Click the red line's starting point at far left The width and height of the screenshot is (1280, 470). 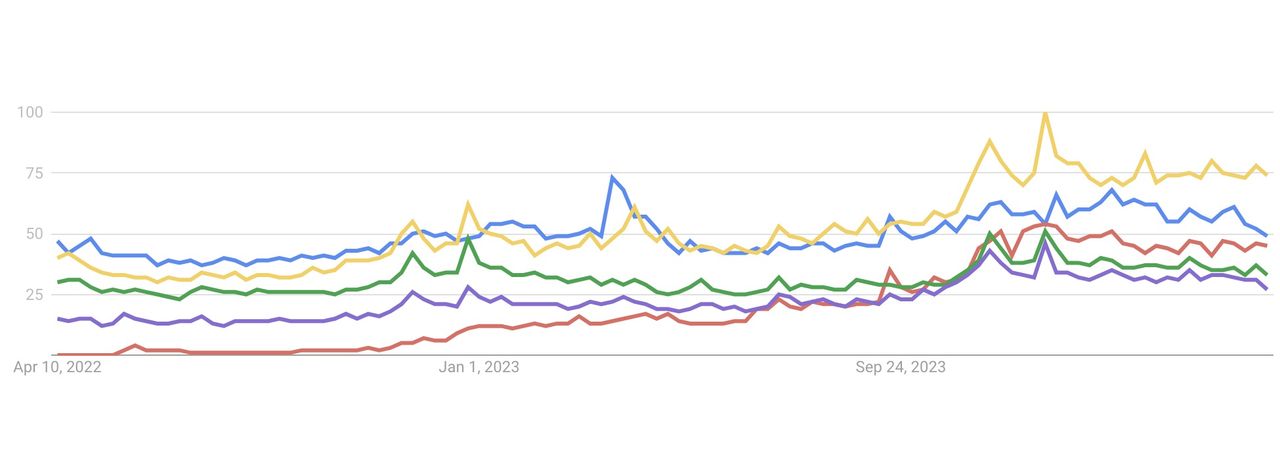[58, 355]
